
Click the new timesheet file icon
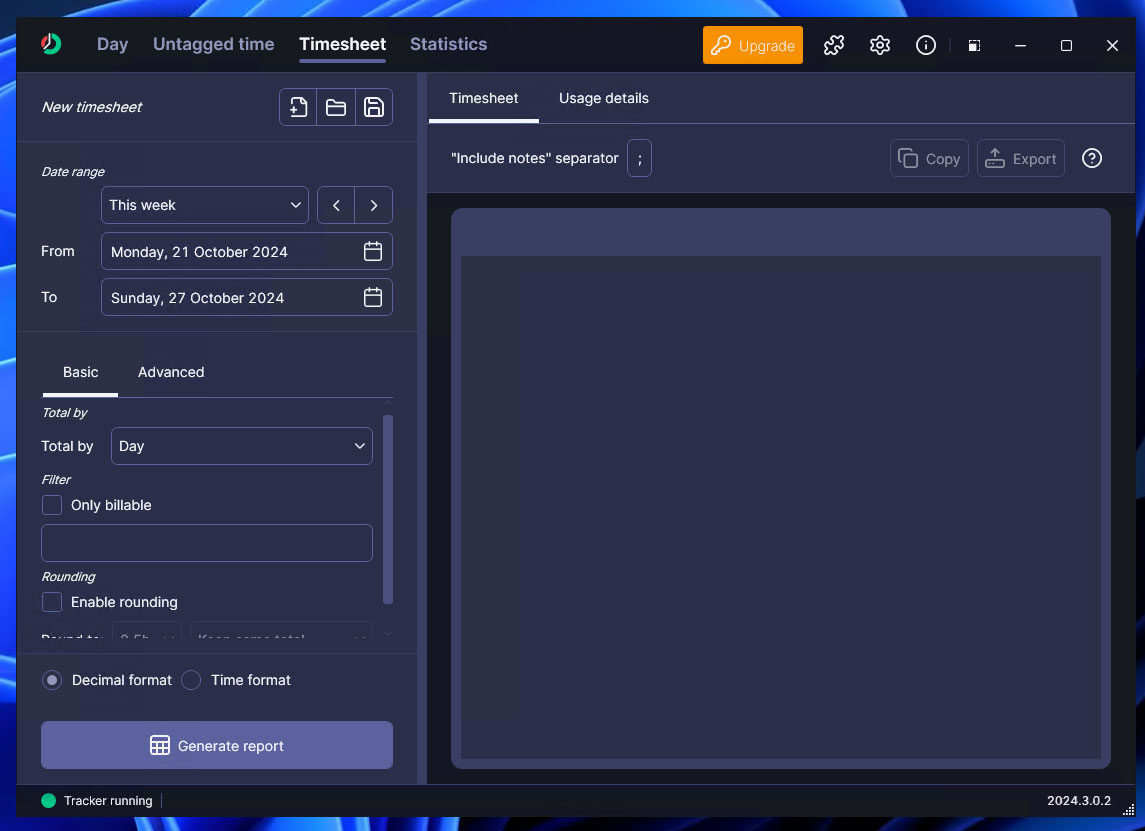298,107
